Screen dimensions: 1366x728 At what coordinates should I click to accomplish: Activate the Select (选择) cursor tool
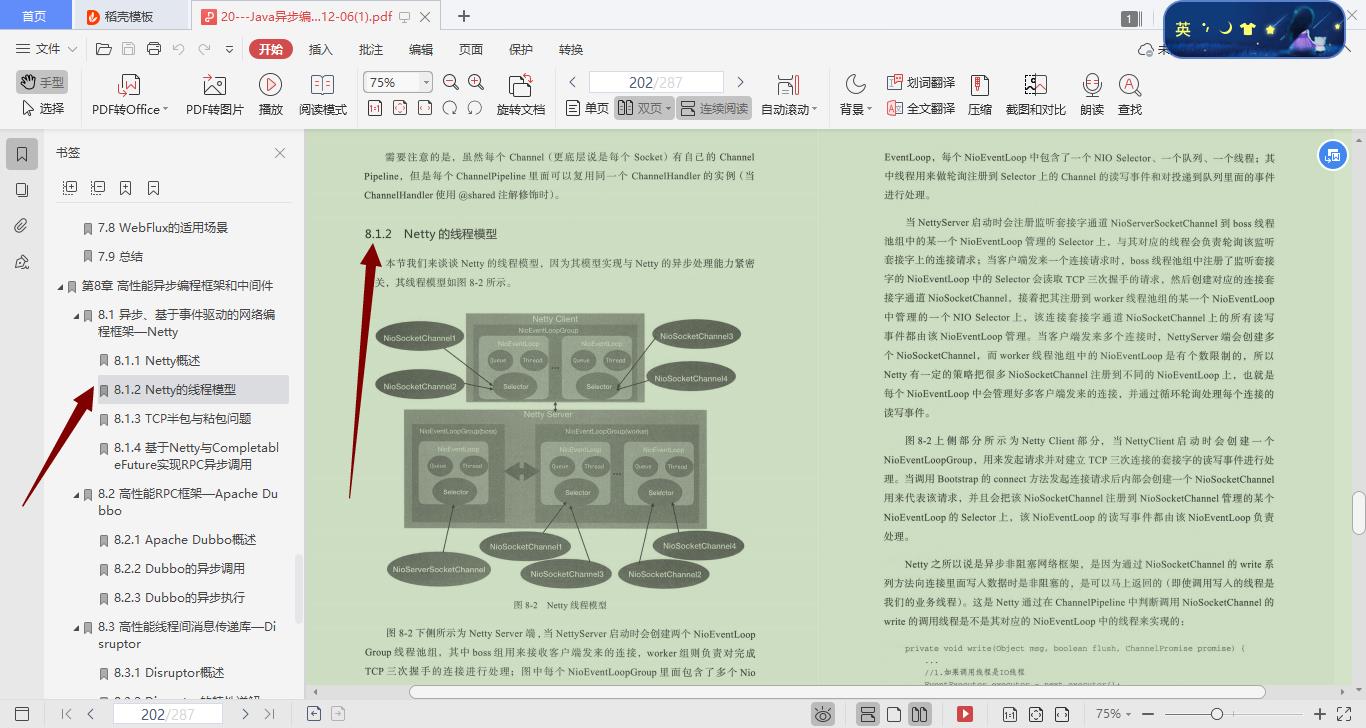(42, 108)
